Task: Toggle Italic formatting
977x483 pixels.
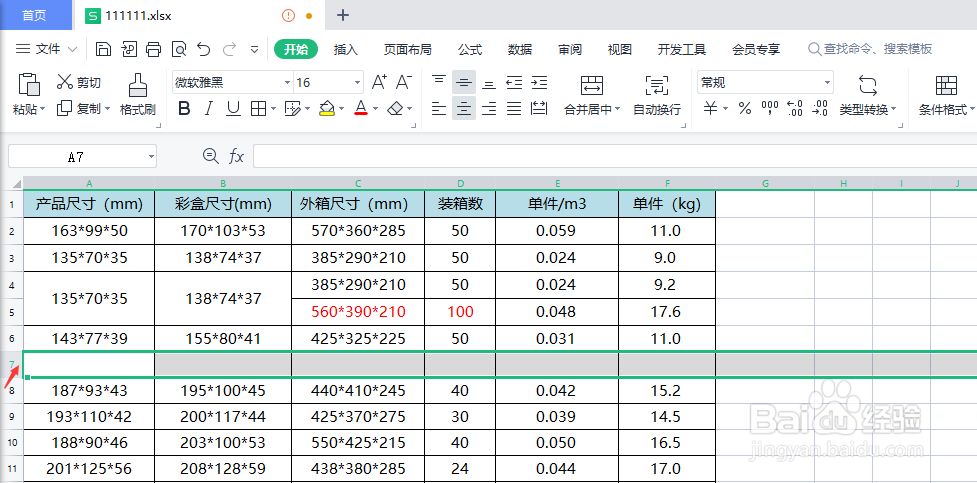Action: coord(209,109)
